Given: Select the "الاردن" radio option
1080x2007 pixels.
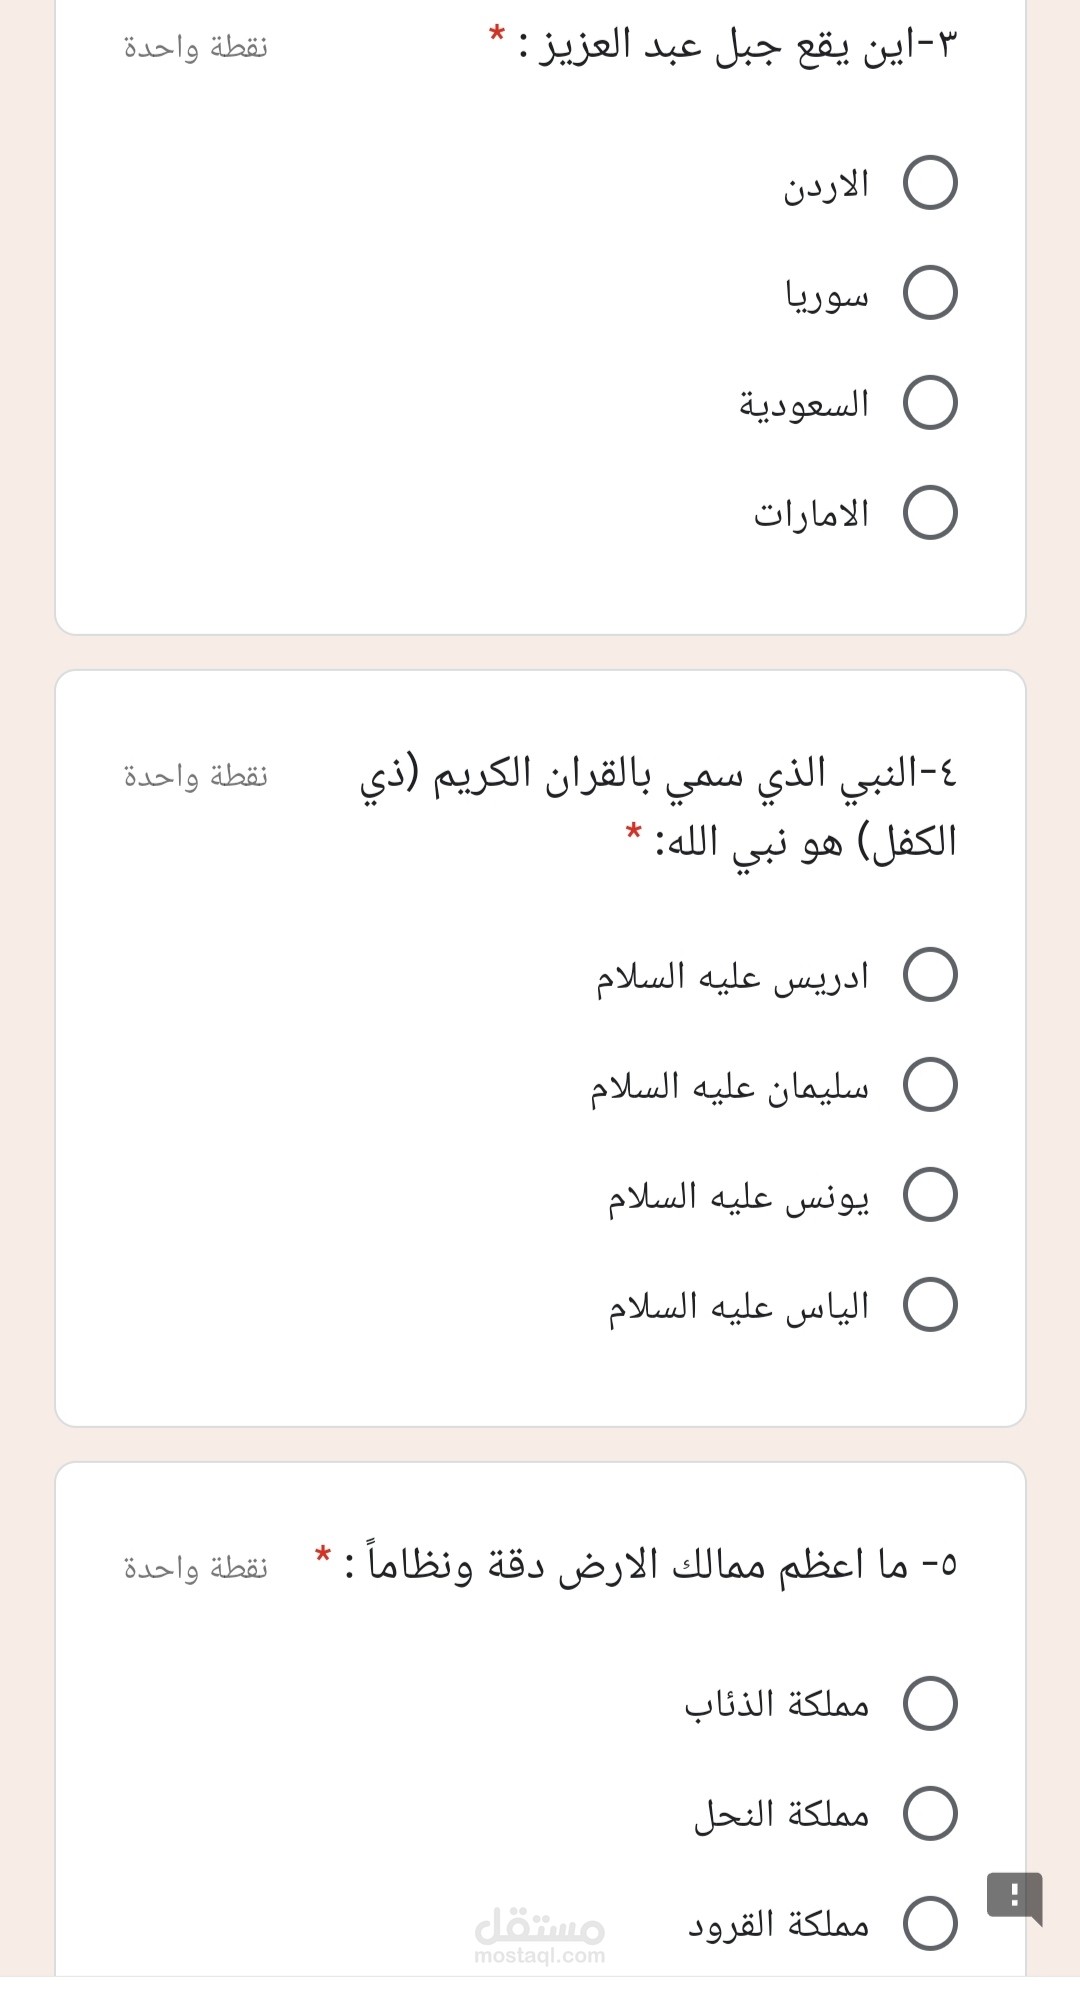Looking at the screenshot, I should click(x=930, y=183).
